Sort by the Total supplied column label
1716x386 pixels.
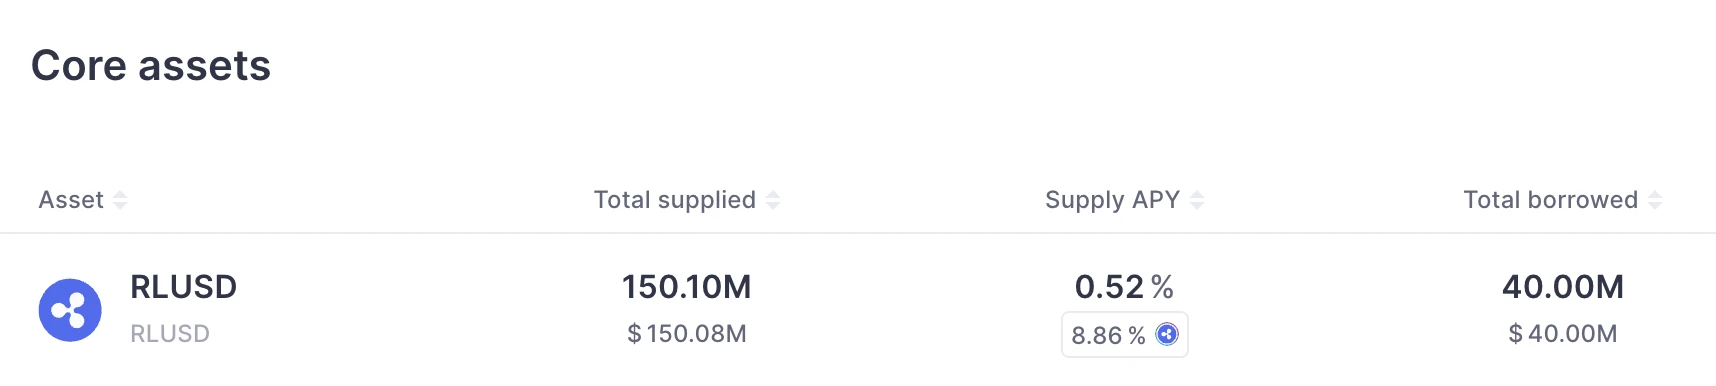click(675, 200)
